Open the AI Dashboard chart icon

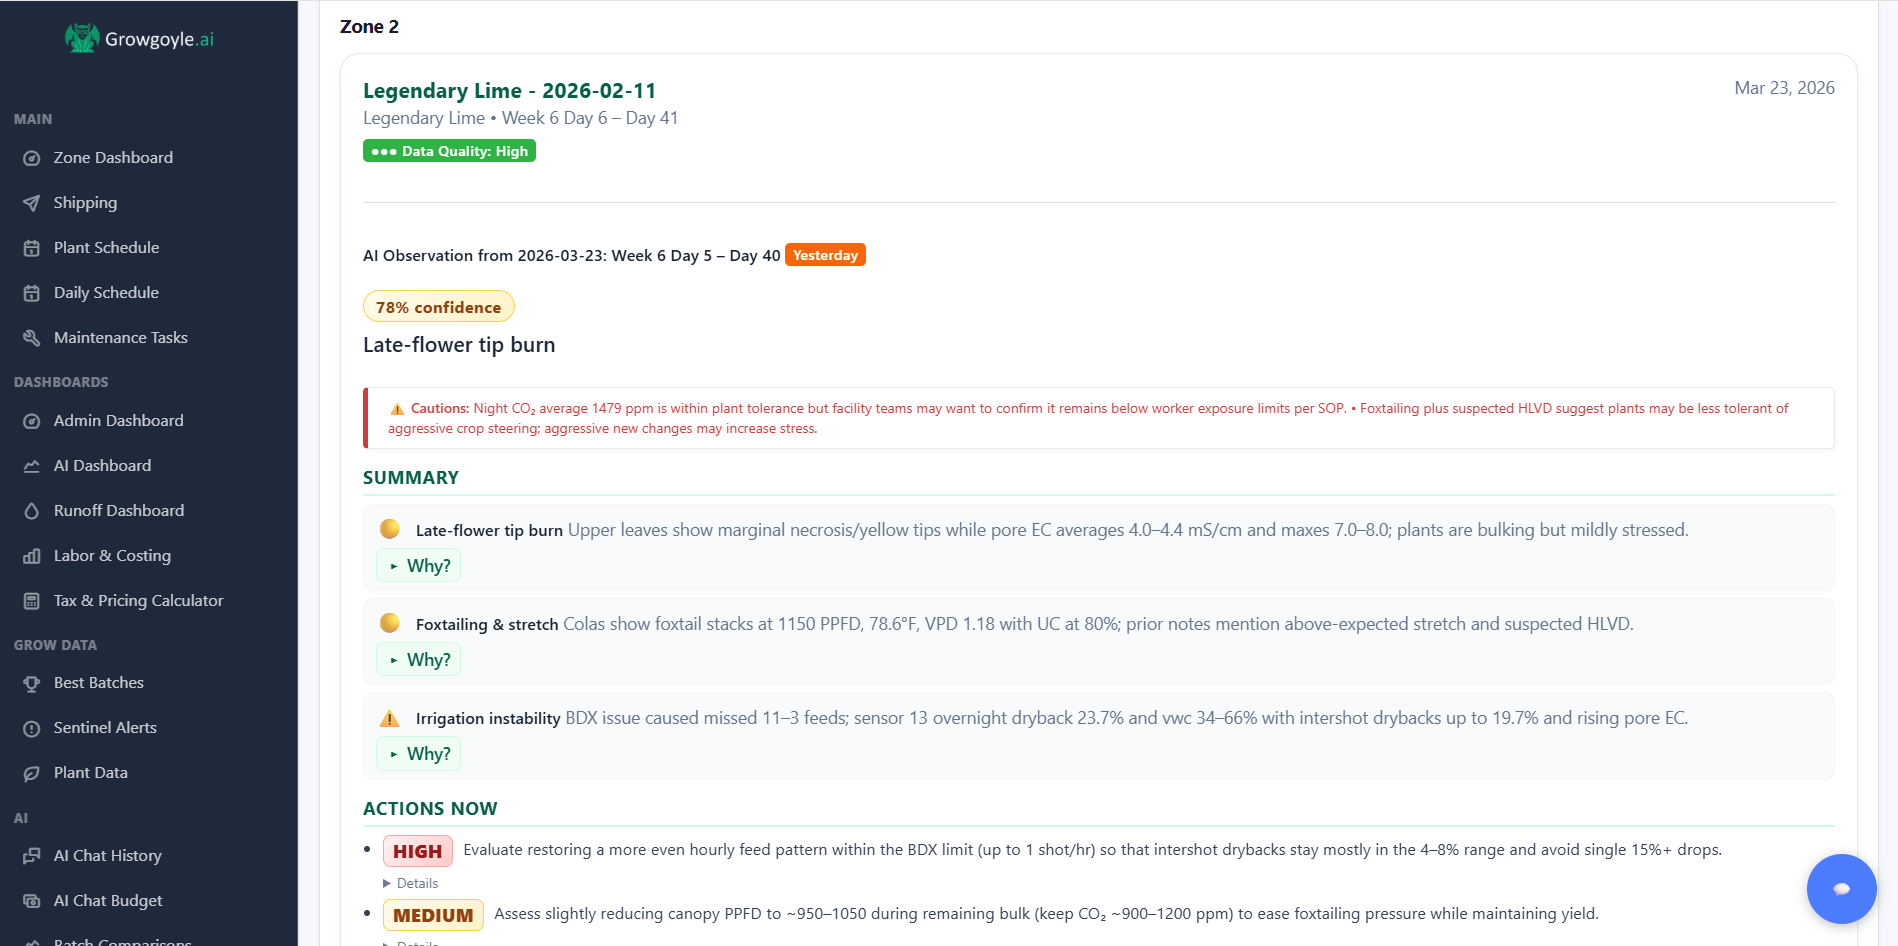click(x=33, y=465)
